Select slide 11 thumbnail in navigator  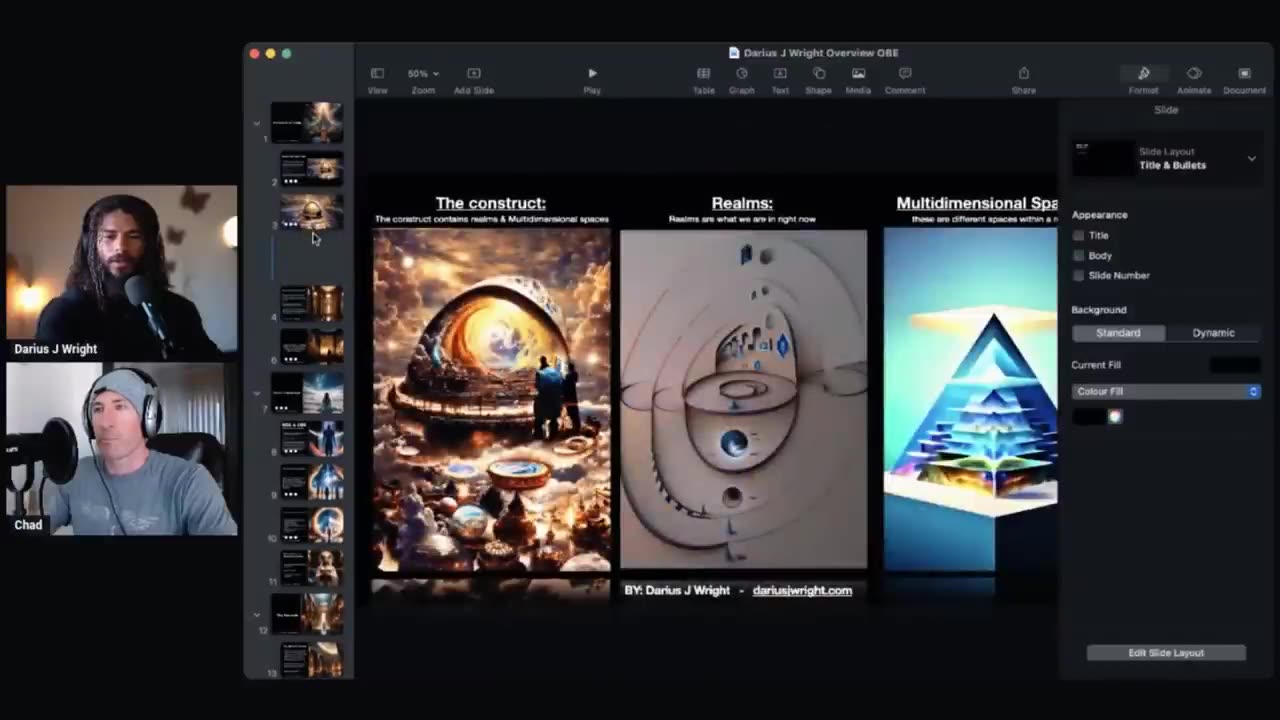pos(312,567)
